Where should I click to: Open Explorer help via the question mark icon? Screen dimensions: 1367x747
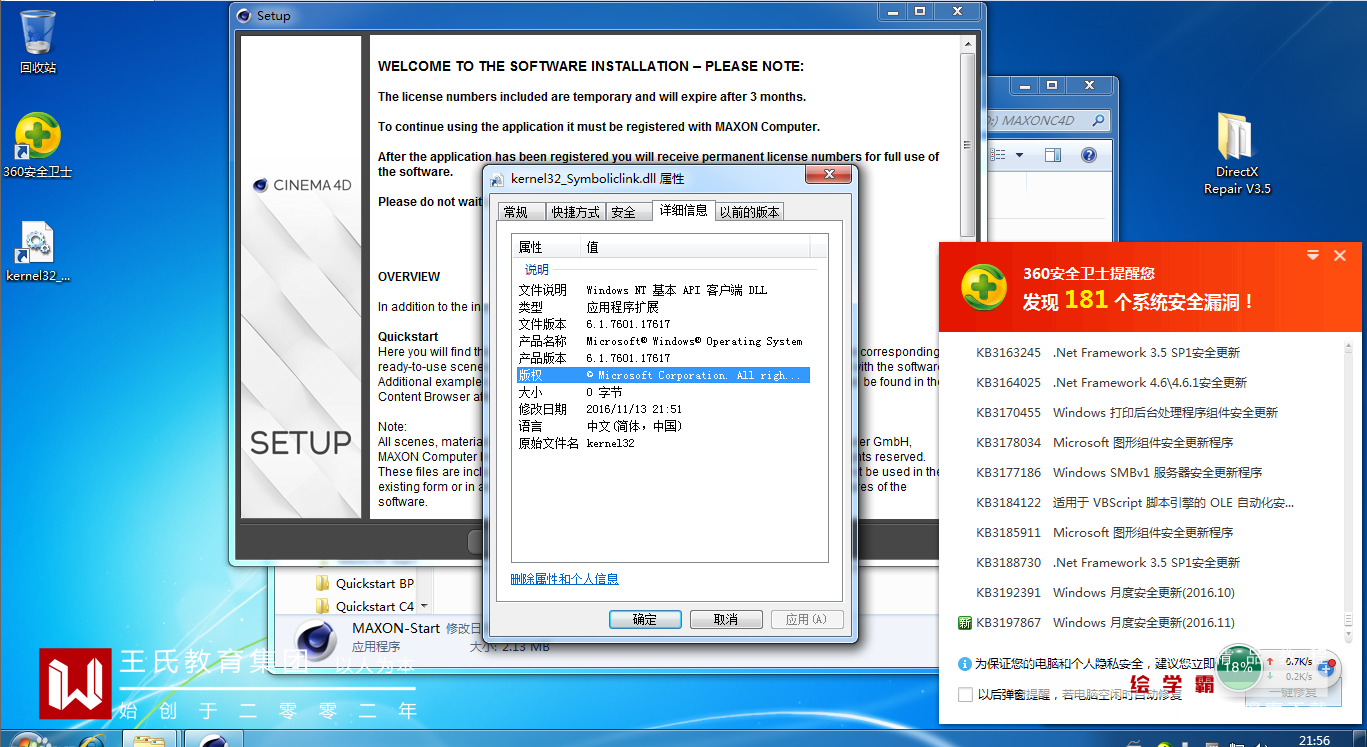click(1089, 155)
